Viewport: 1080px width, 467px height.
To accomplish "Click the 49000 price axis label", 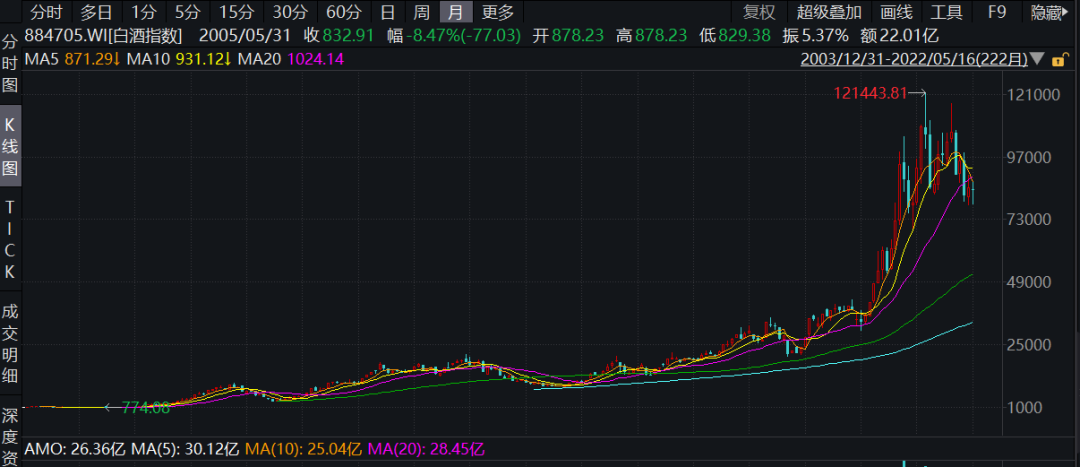I will pos(1030,282).
